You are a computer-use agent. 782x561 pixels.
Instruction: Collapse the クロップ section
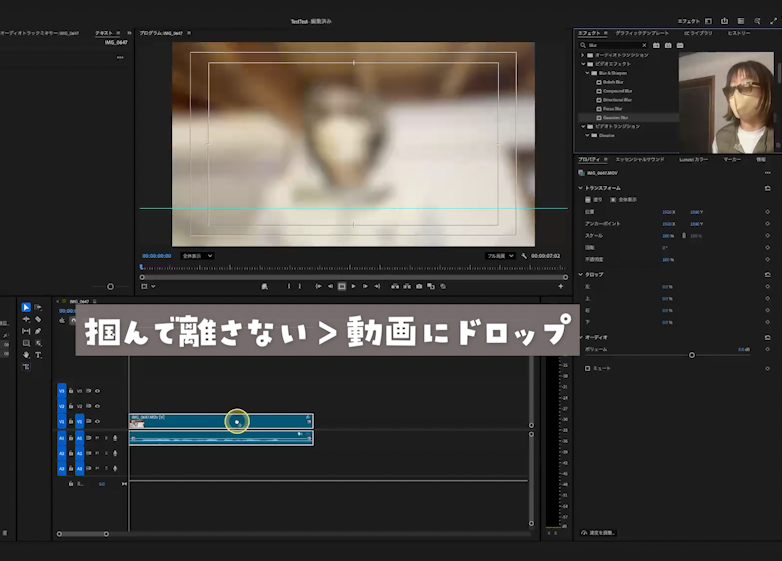click(580, 274)
